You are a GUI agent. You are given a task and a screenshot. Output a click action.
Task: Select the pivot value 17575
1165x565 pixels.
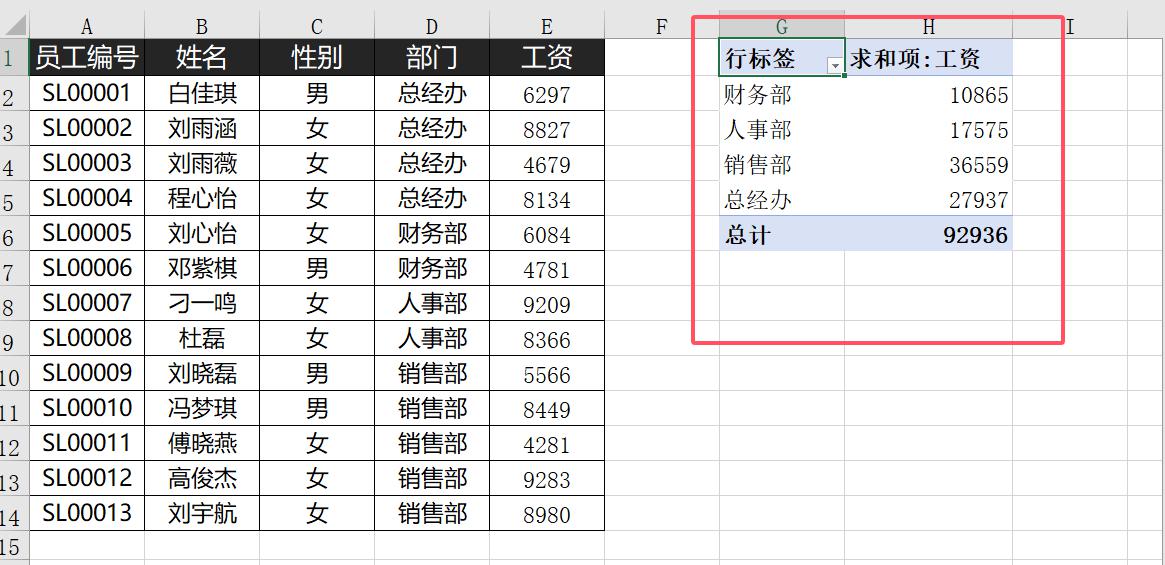click(x=928, y=129)
